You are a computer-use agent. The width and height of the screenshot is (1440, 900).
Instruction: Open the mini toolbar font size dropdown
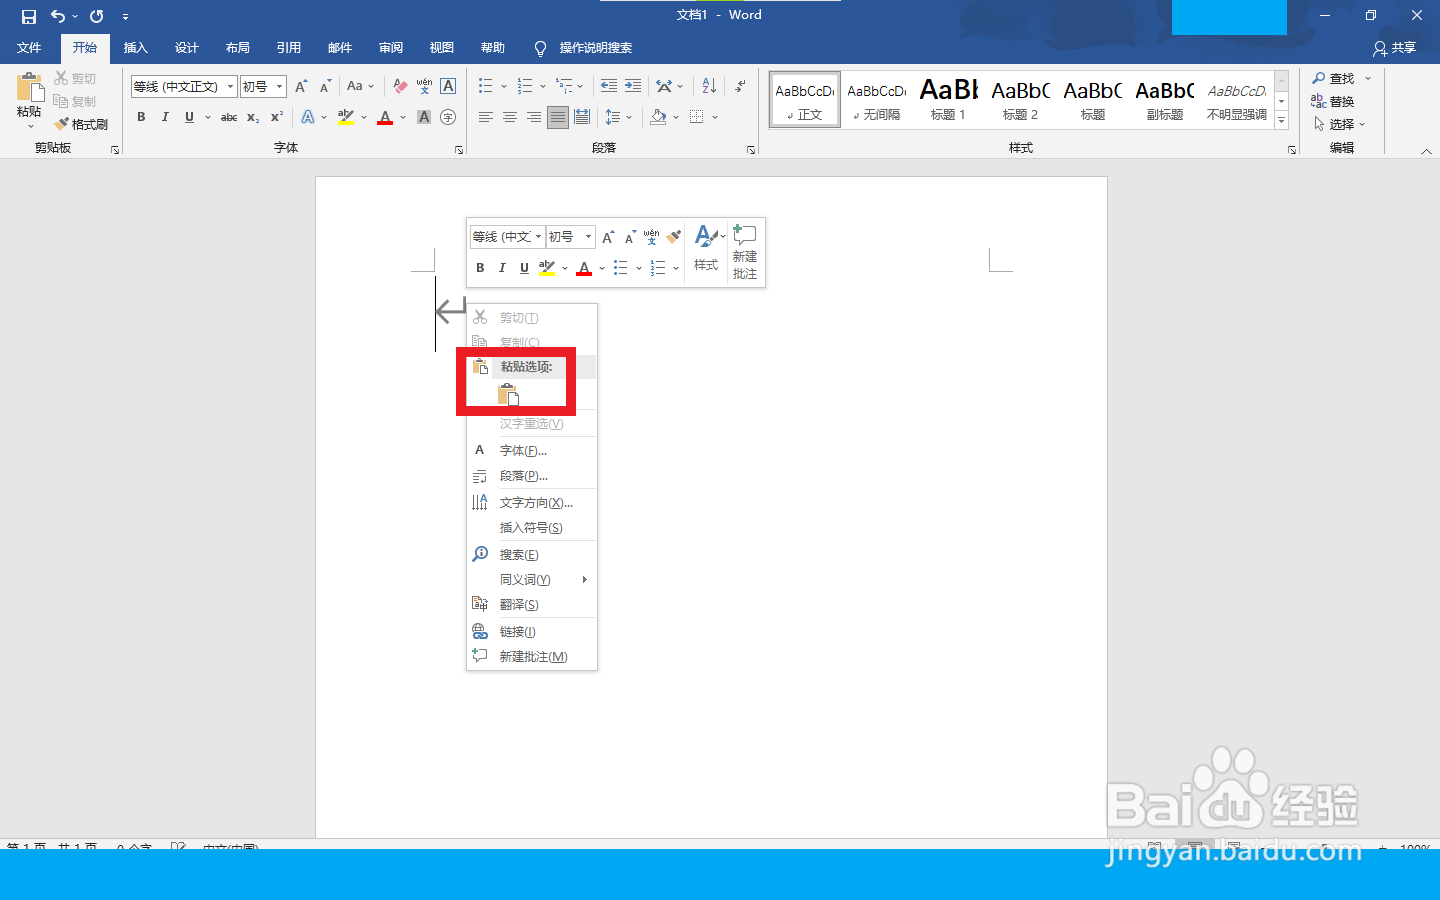coord(588,237)
